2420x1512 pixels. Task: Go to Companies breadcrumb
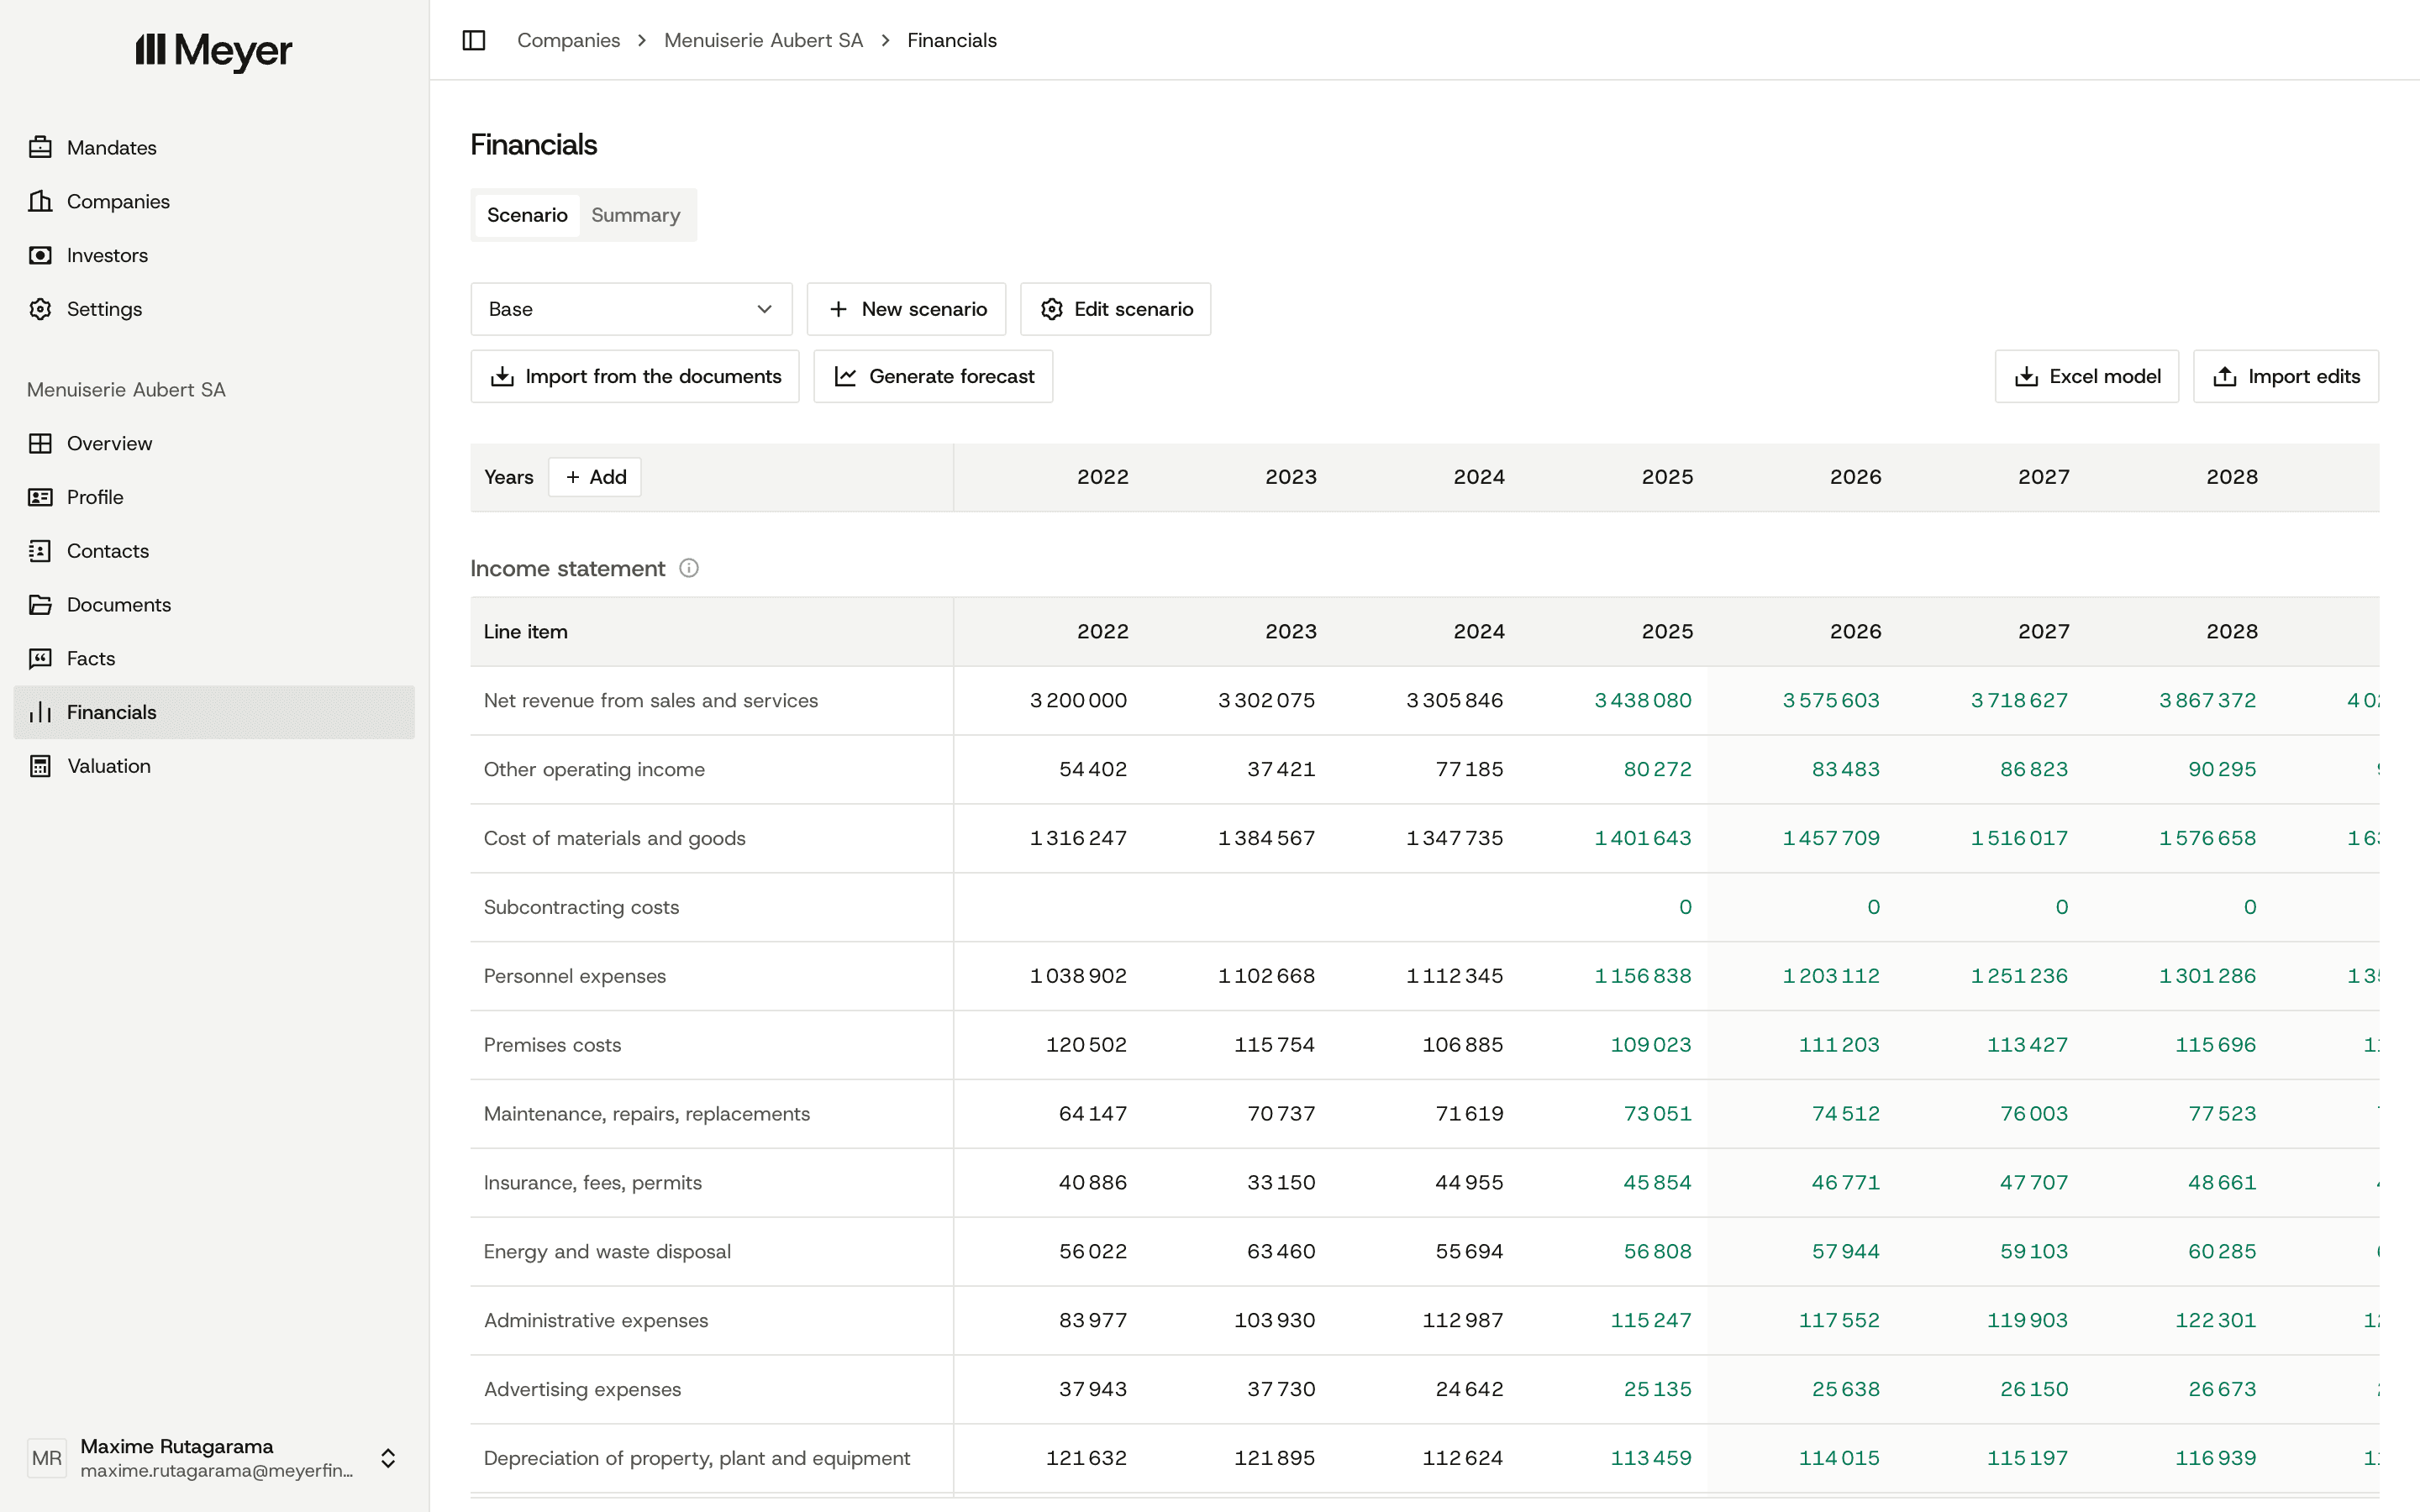click(568, 40)
